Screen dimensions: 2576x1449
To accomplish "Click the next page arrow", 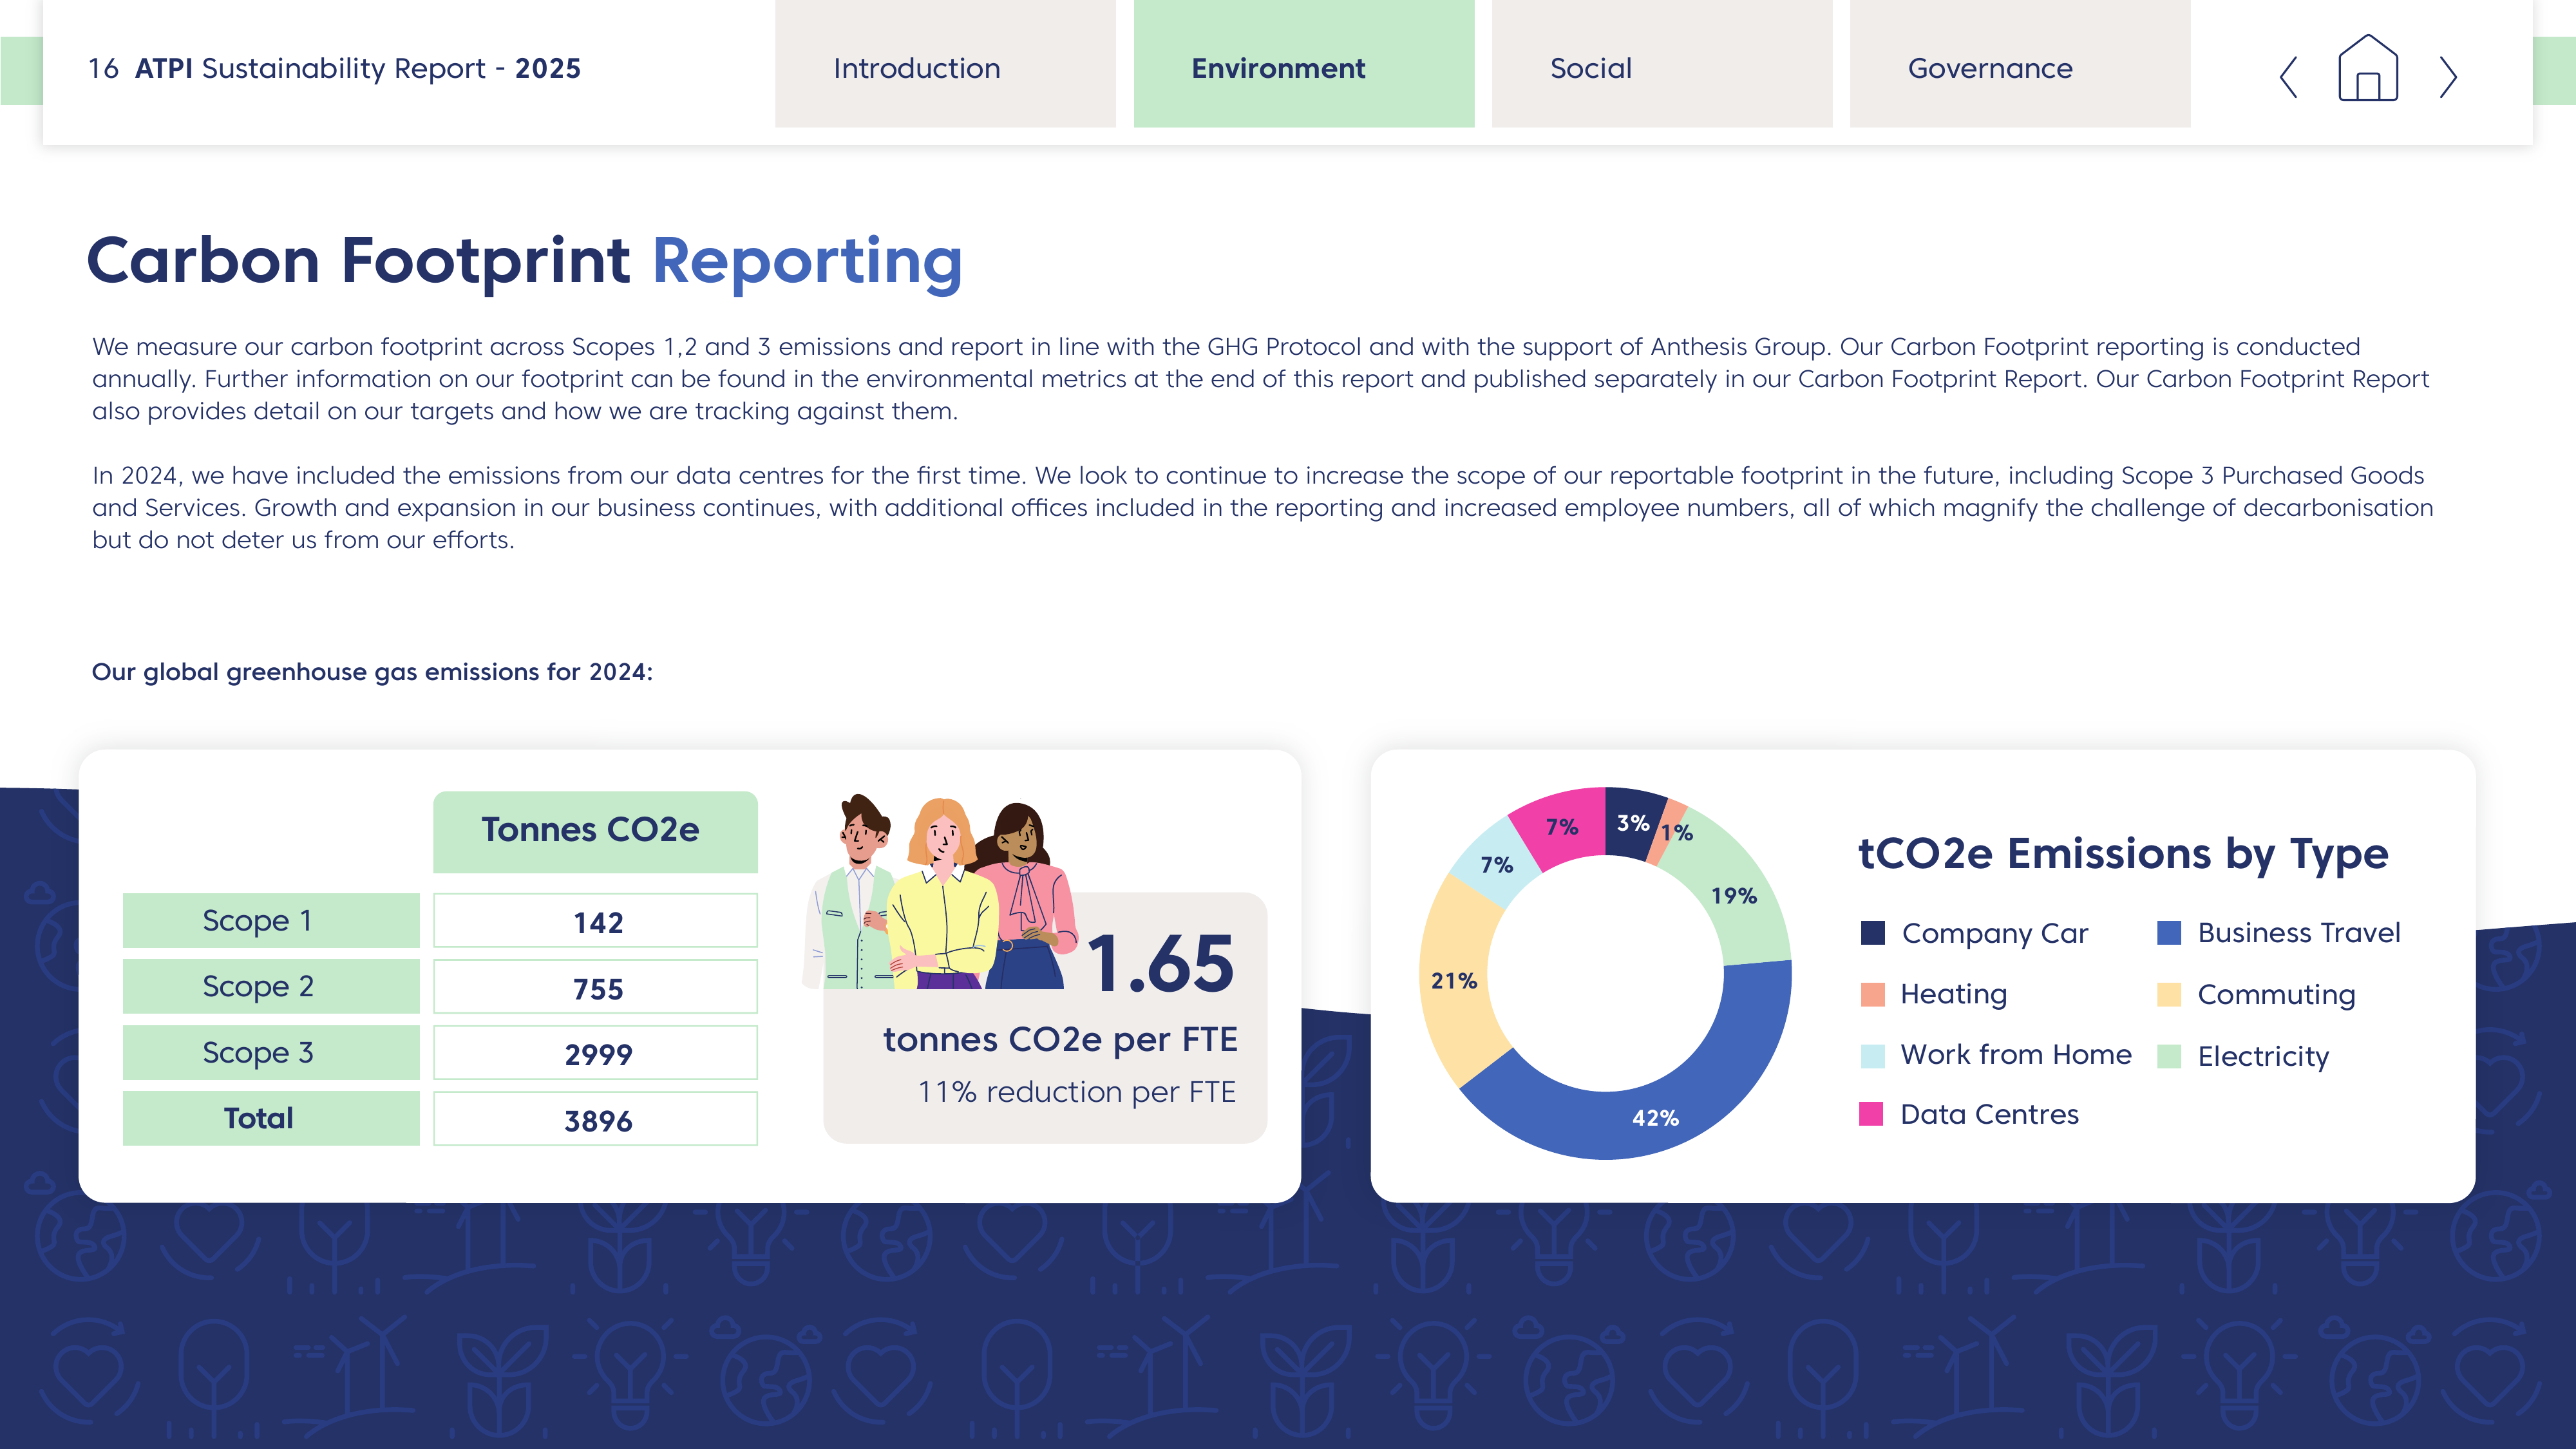I will pyautogui.click(x=2448, y=77).
